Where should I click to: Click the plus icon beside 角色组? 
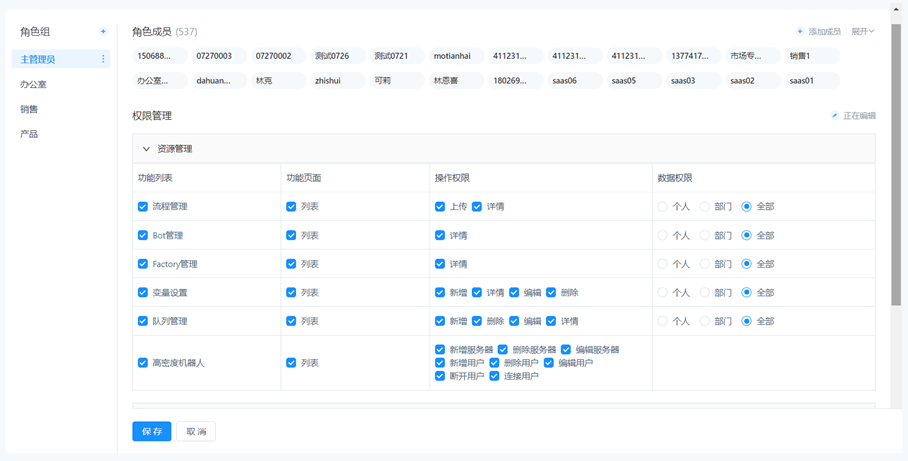(103, 32)
